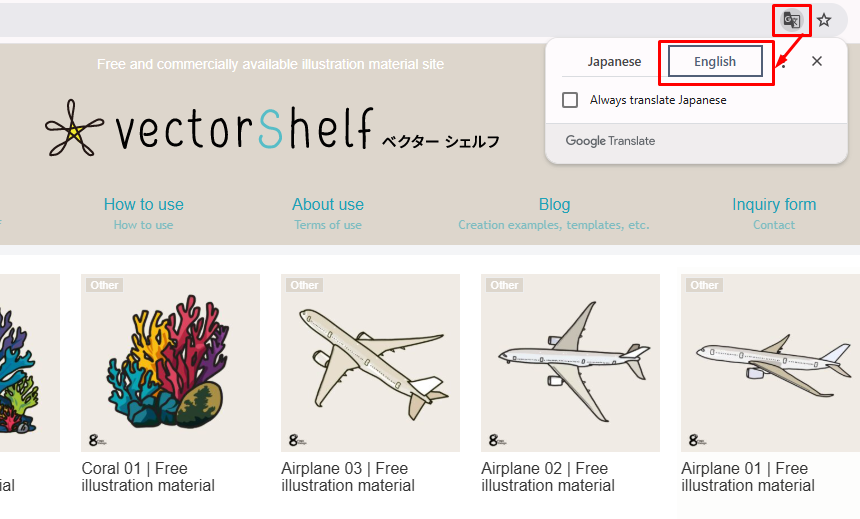Image resolution: width=860 pixels, height=519 pixels.
Task: Select the English translation tab
Action: click(715, 61)
